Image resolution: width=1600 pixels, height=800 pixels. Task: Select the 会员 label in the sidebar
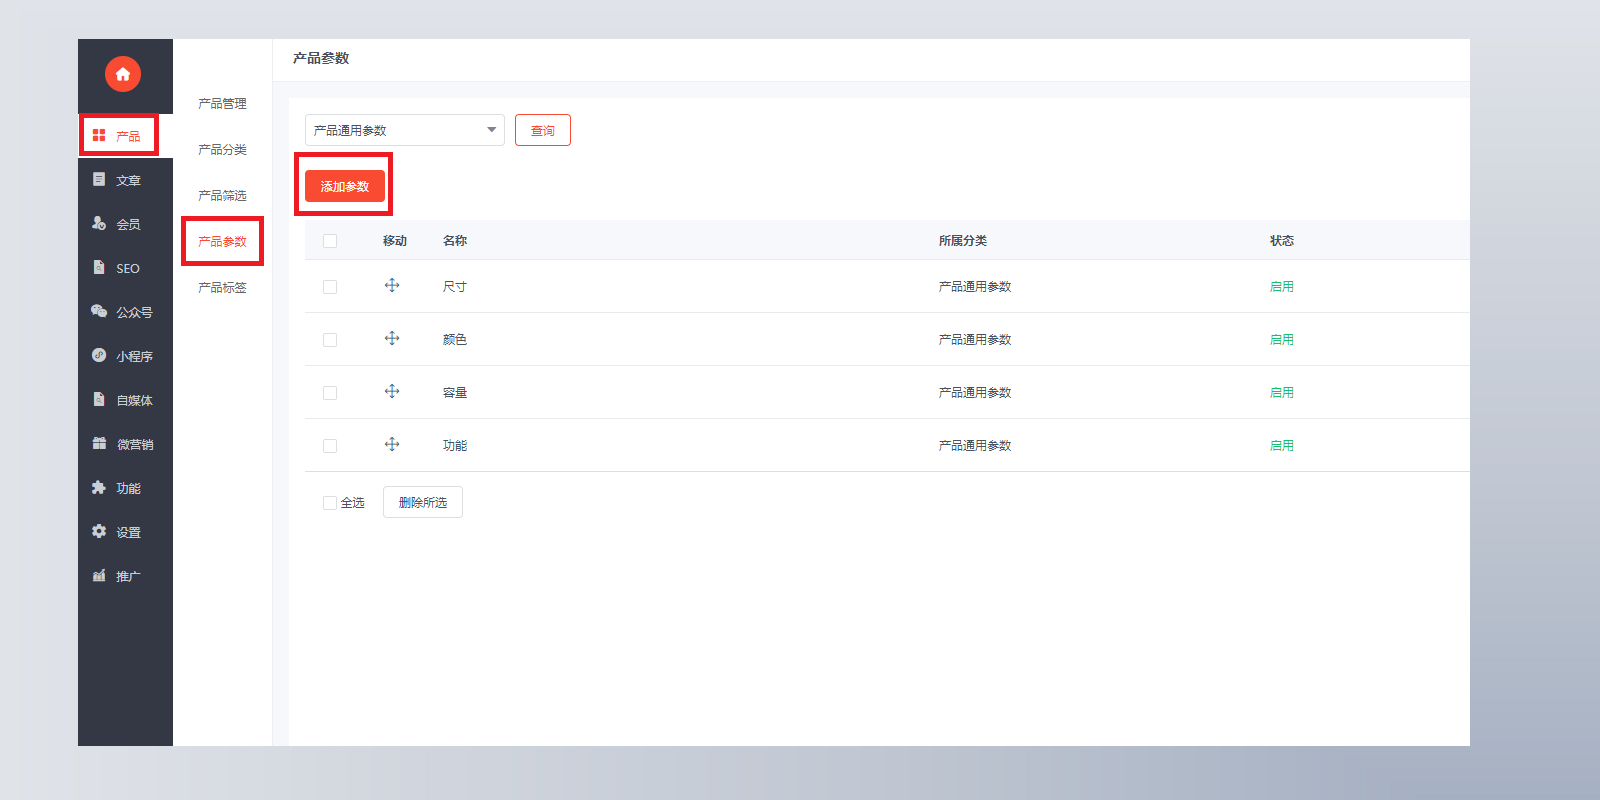pos(128,225)
